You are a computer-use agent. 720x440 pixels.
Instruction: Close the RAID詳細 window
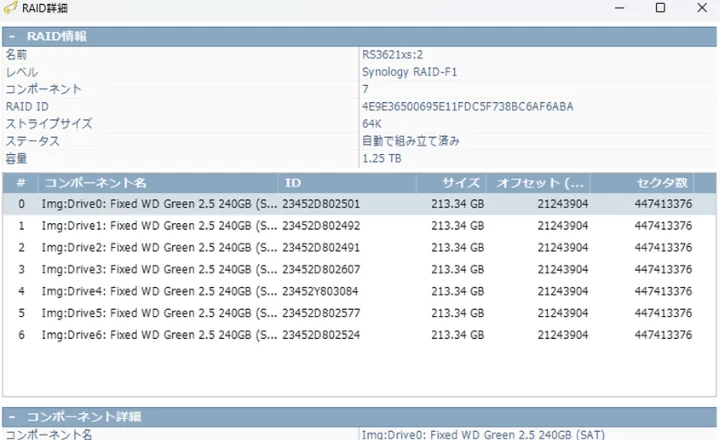click(x=702, y=8)
